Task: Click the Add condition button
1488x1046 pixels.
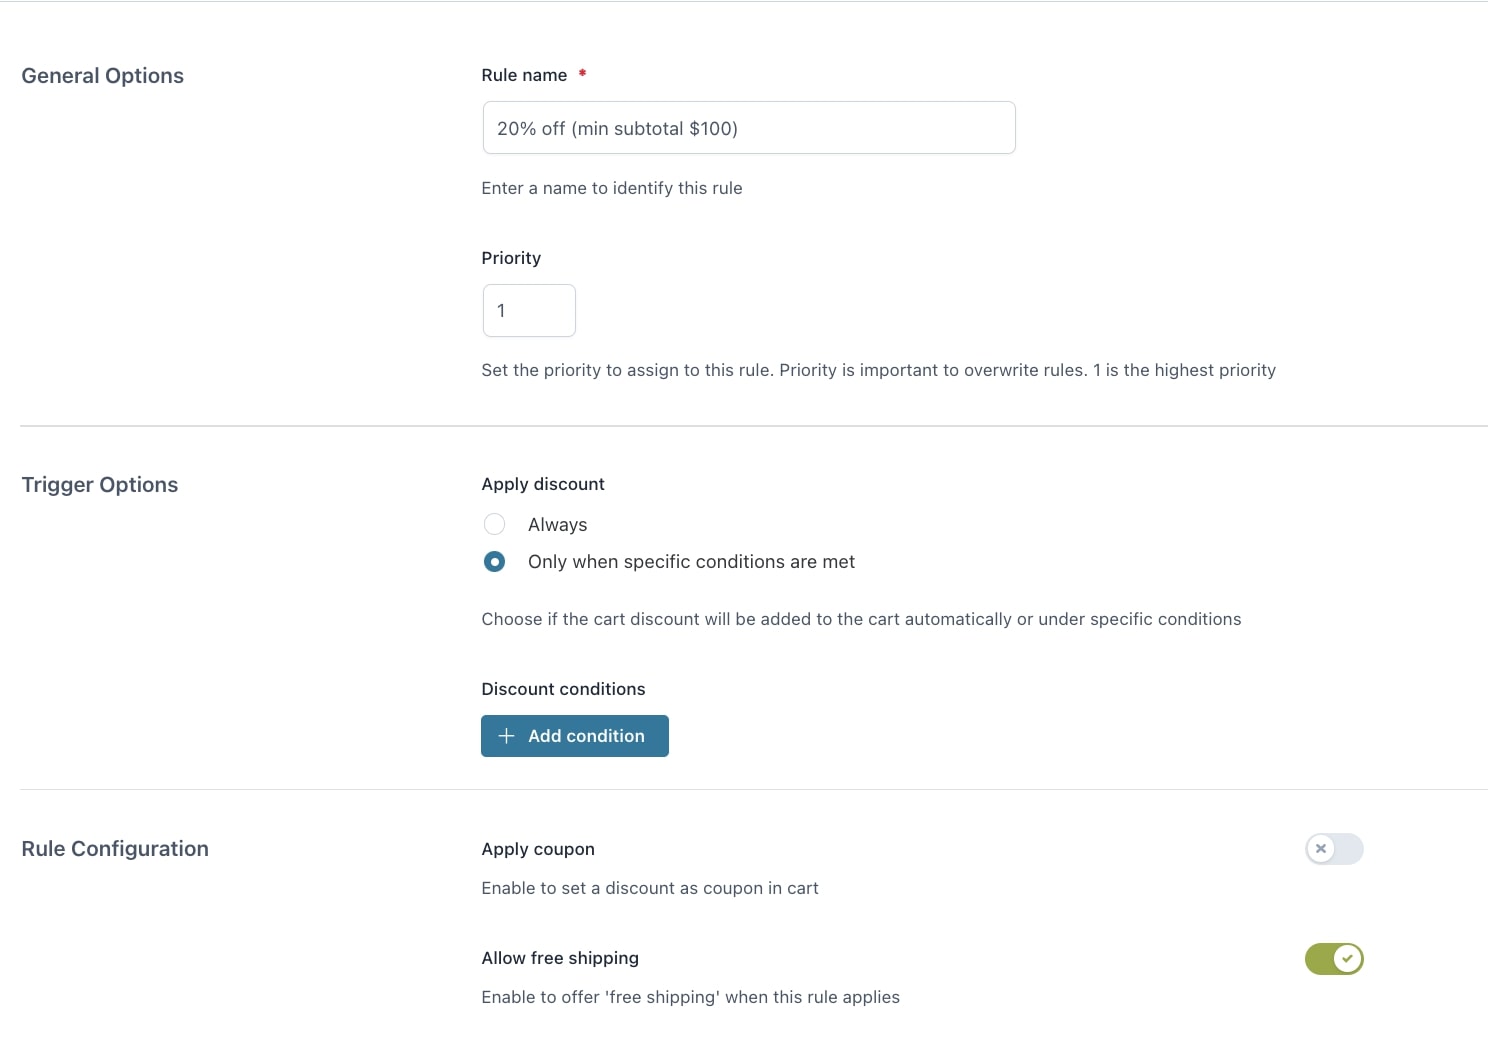Action: pos(575,736)
